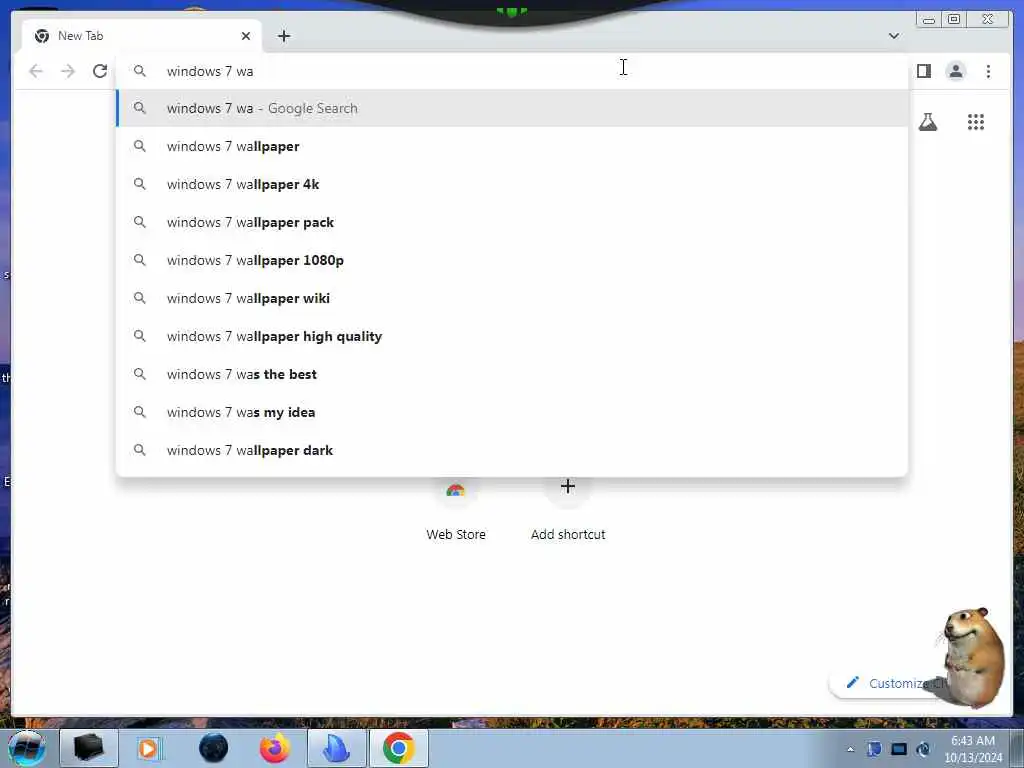Viewport: 1024px width, 768px height.
Task: Click the flag tray icon
Action: [874, 749]
